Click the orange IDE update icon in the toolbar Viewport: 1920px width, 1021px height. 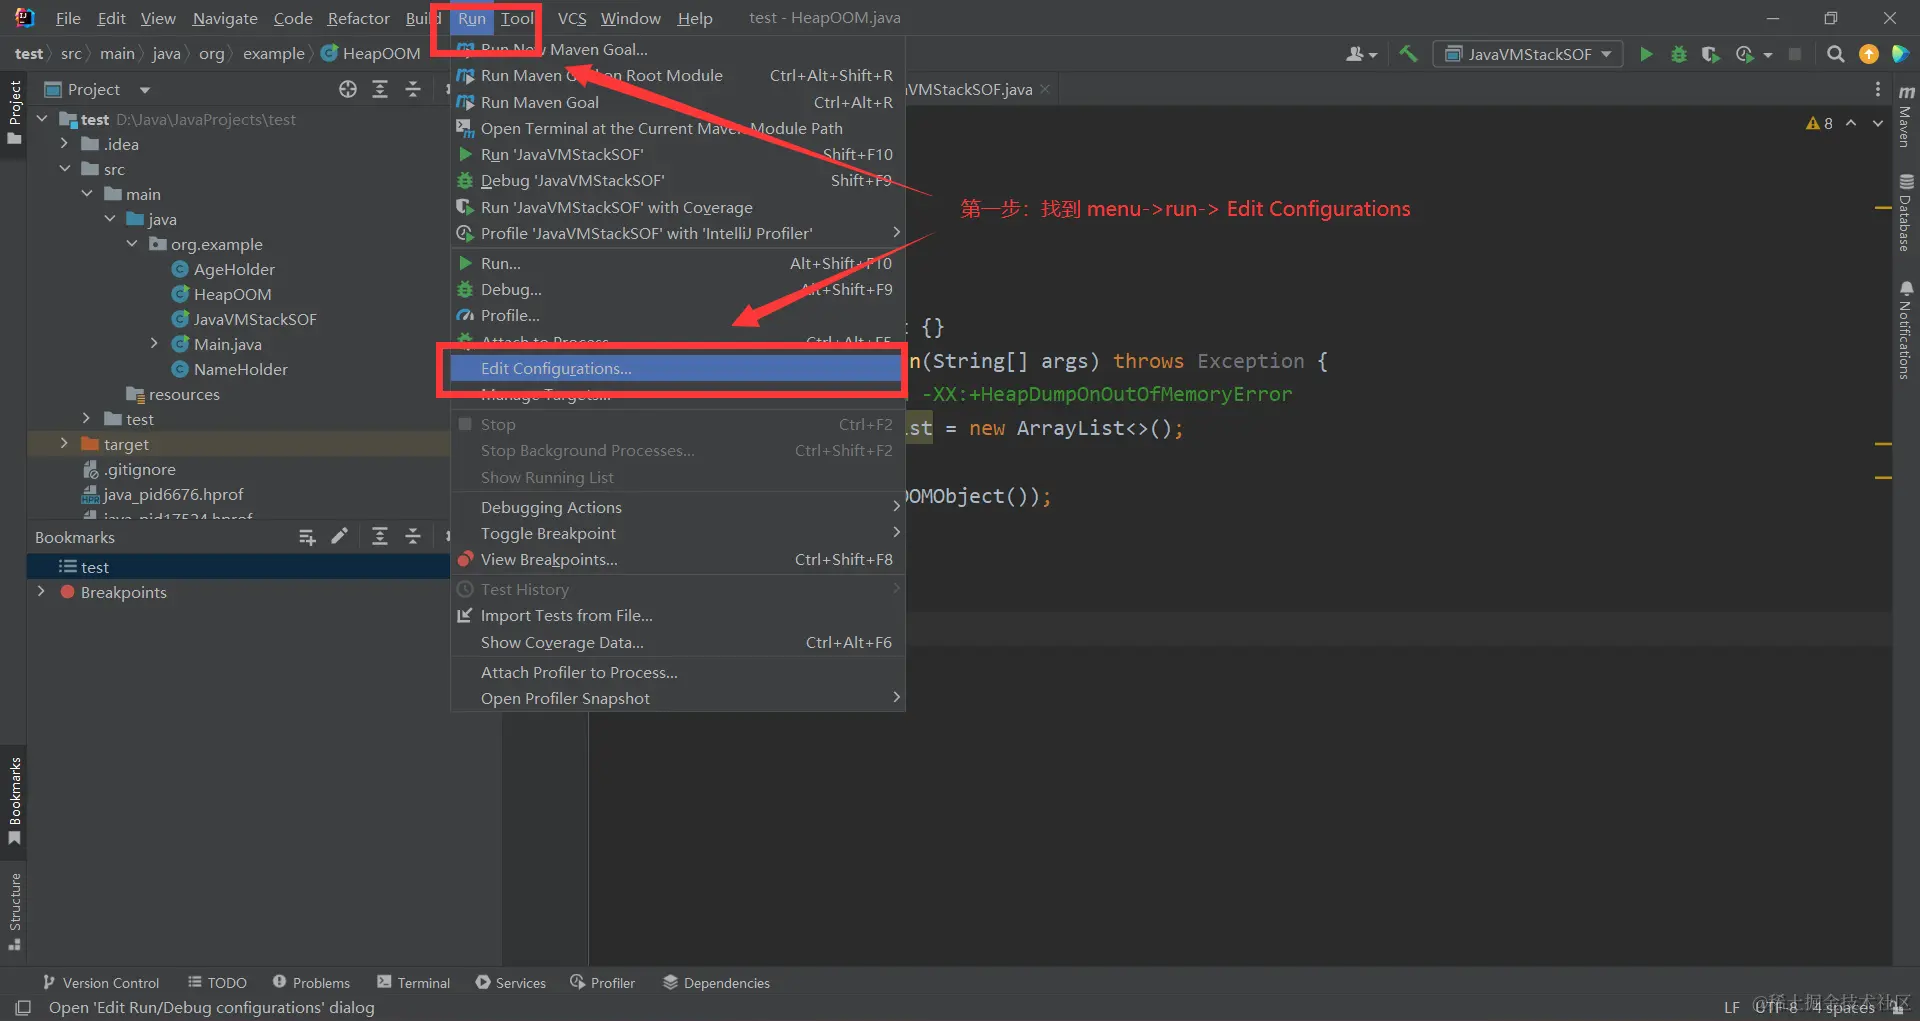click(1868, 54)
